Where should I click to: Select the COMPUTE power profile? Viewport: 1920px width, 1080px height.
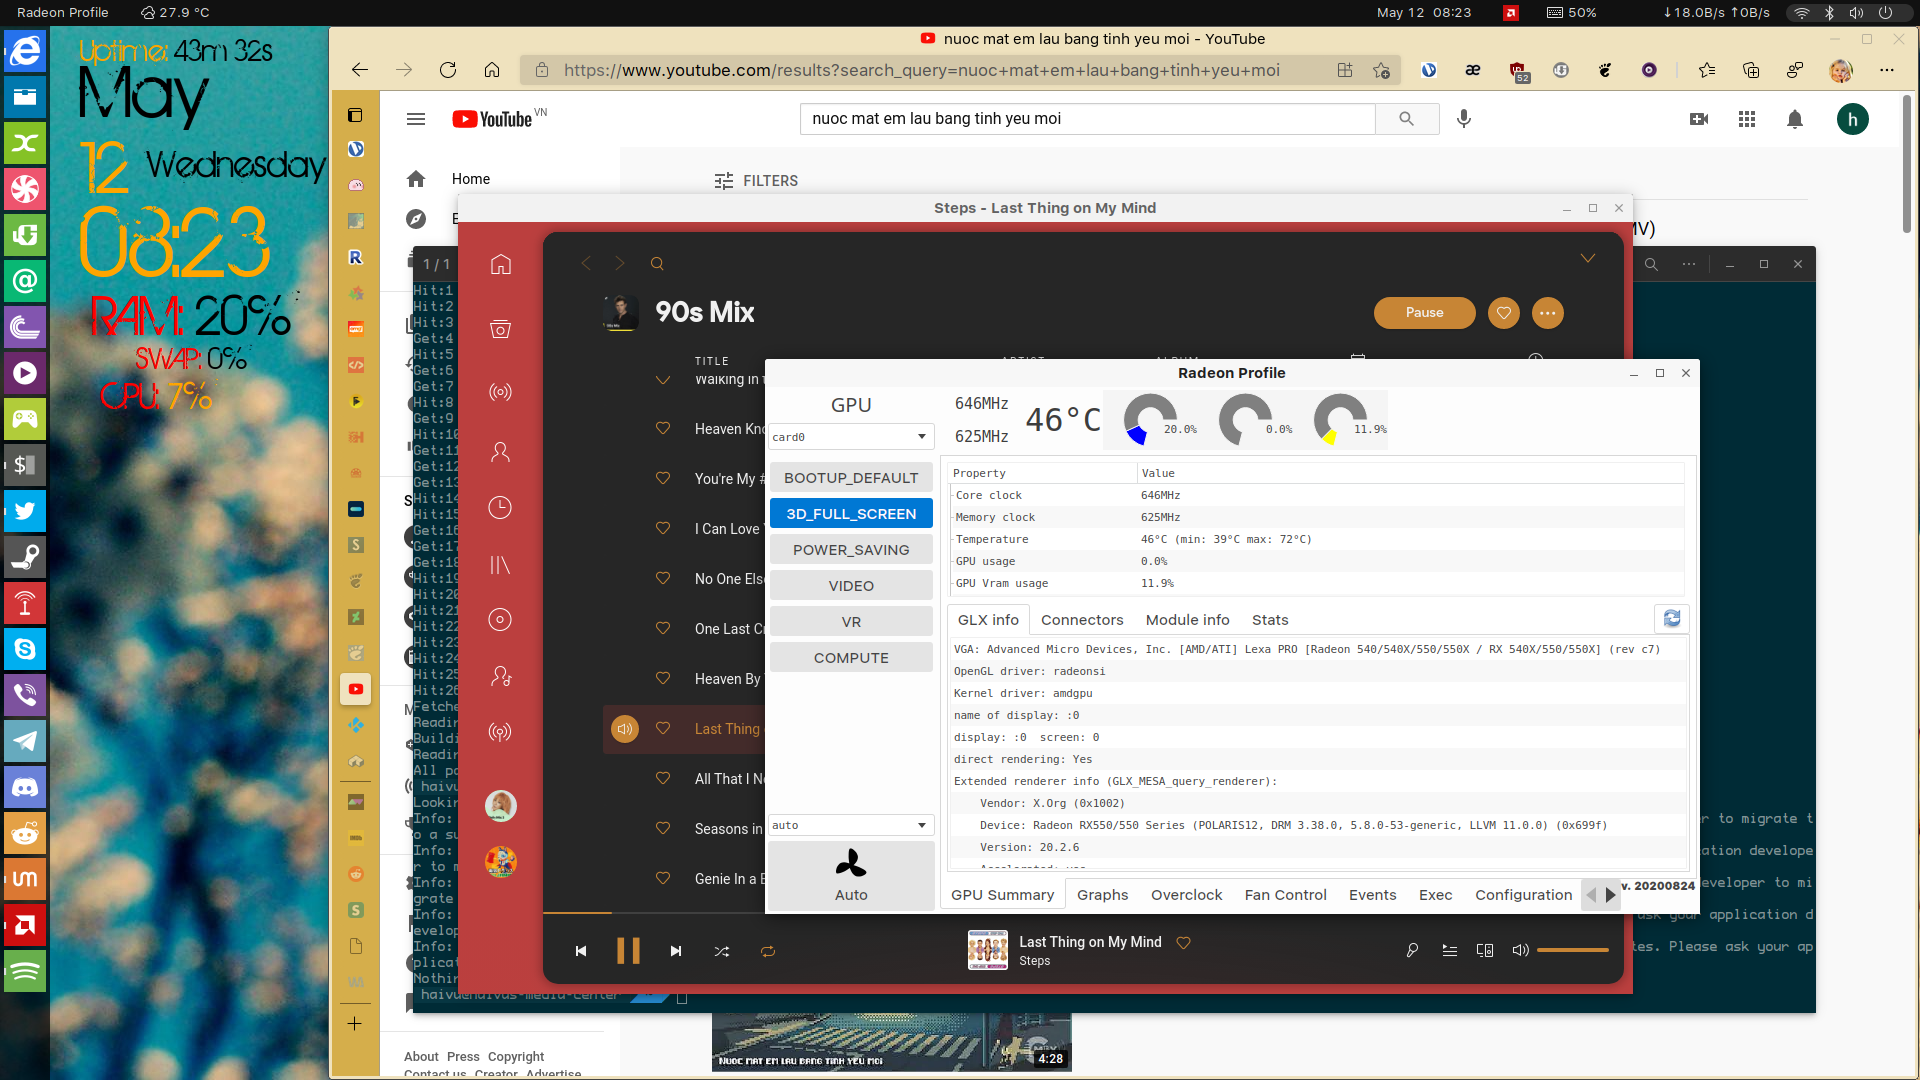[x=851, y=658]
